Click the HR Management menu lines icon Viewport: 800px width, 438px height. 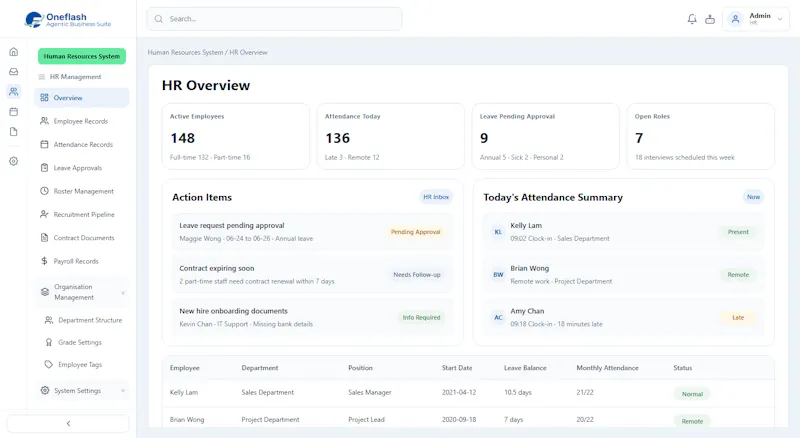(41, 77)
